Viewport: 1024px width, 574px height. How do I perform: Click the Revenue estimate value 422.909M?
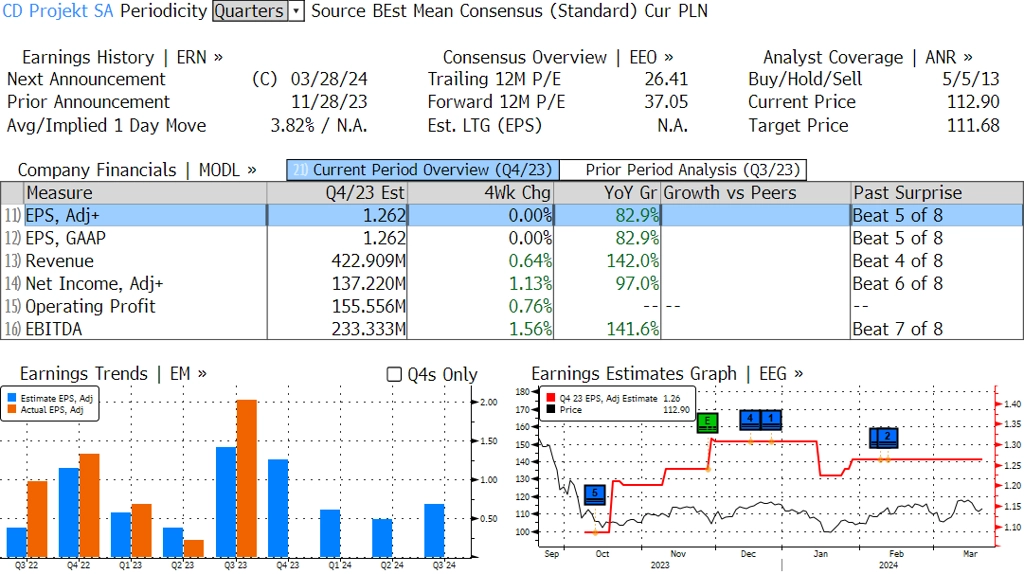(368, 261)
